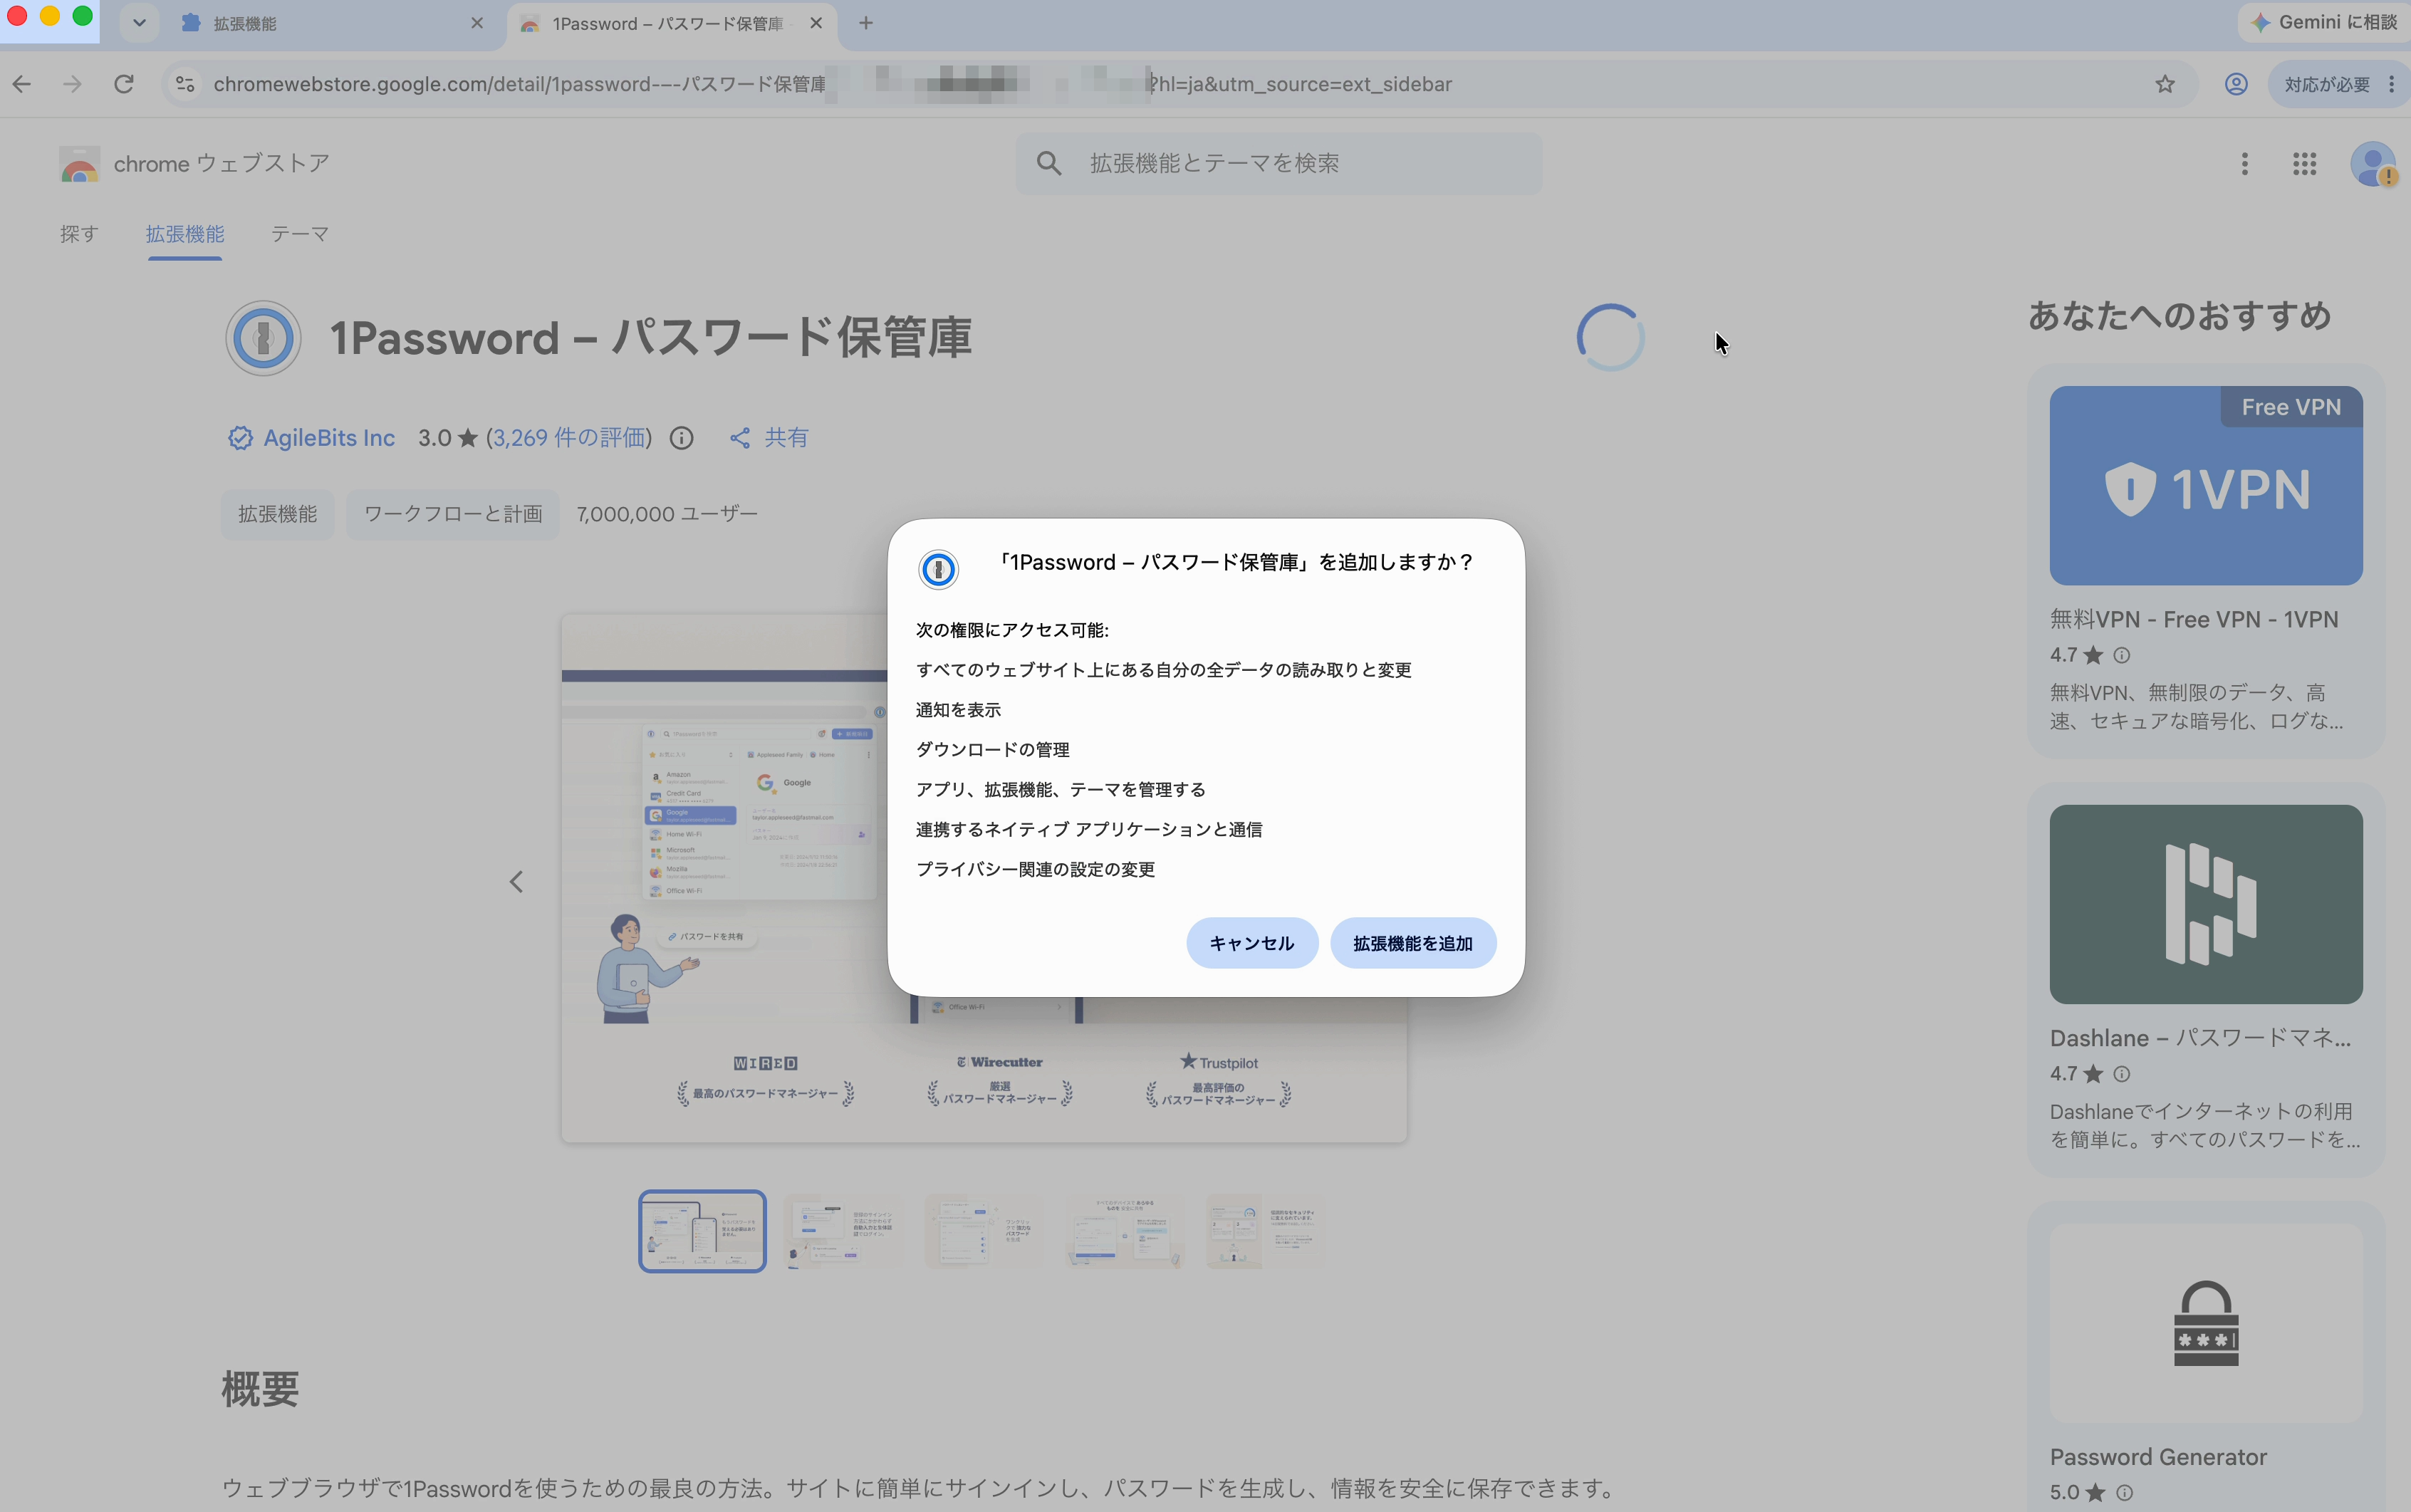
Task: Click the 概要 heading
Action: (260, 1390)
